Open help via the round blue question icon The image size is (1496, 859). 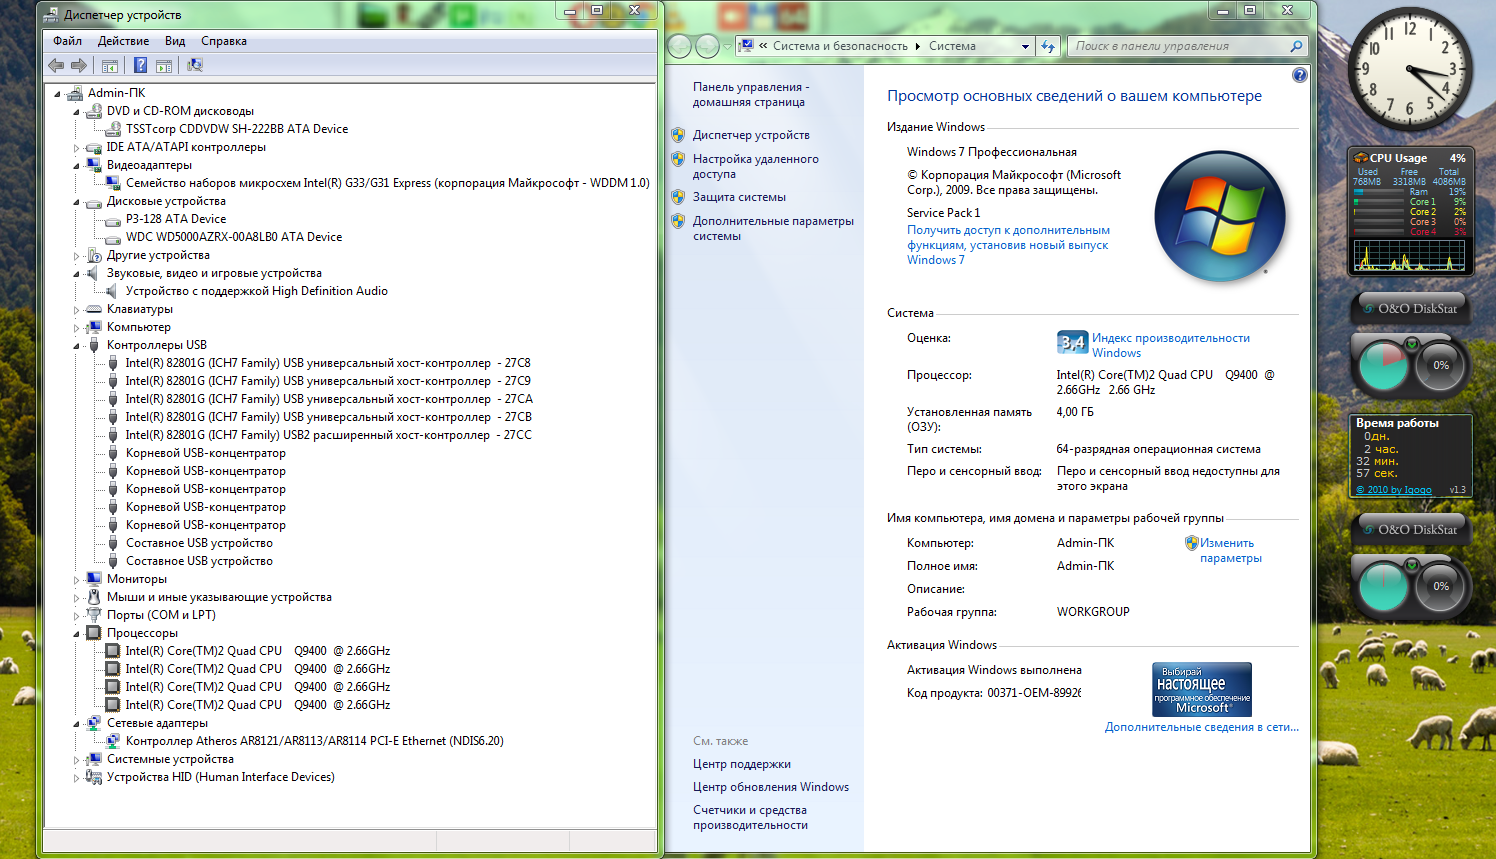tap(1299, 75)
